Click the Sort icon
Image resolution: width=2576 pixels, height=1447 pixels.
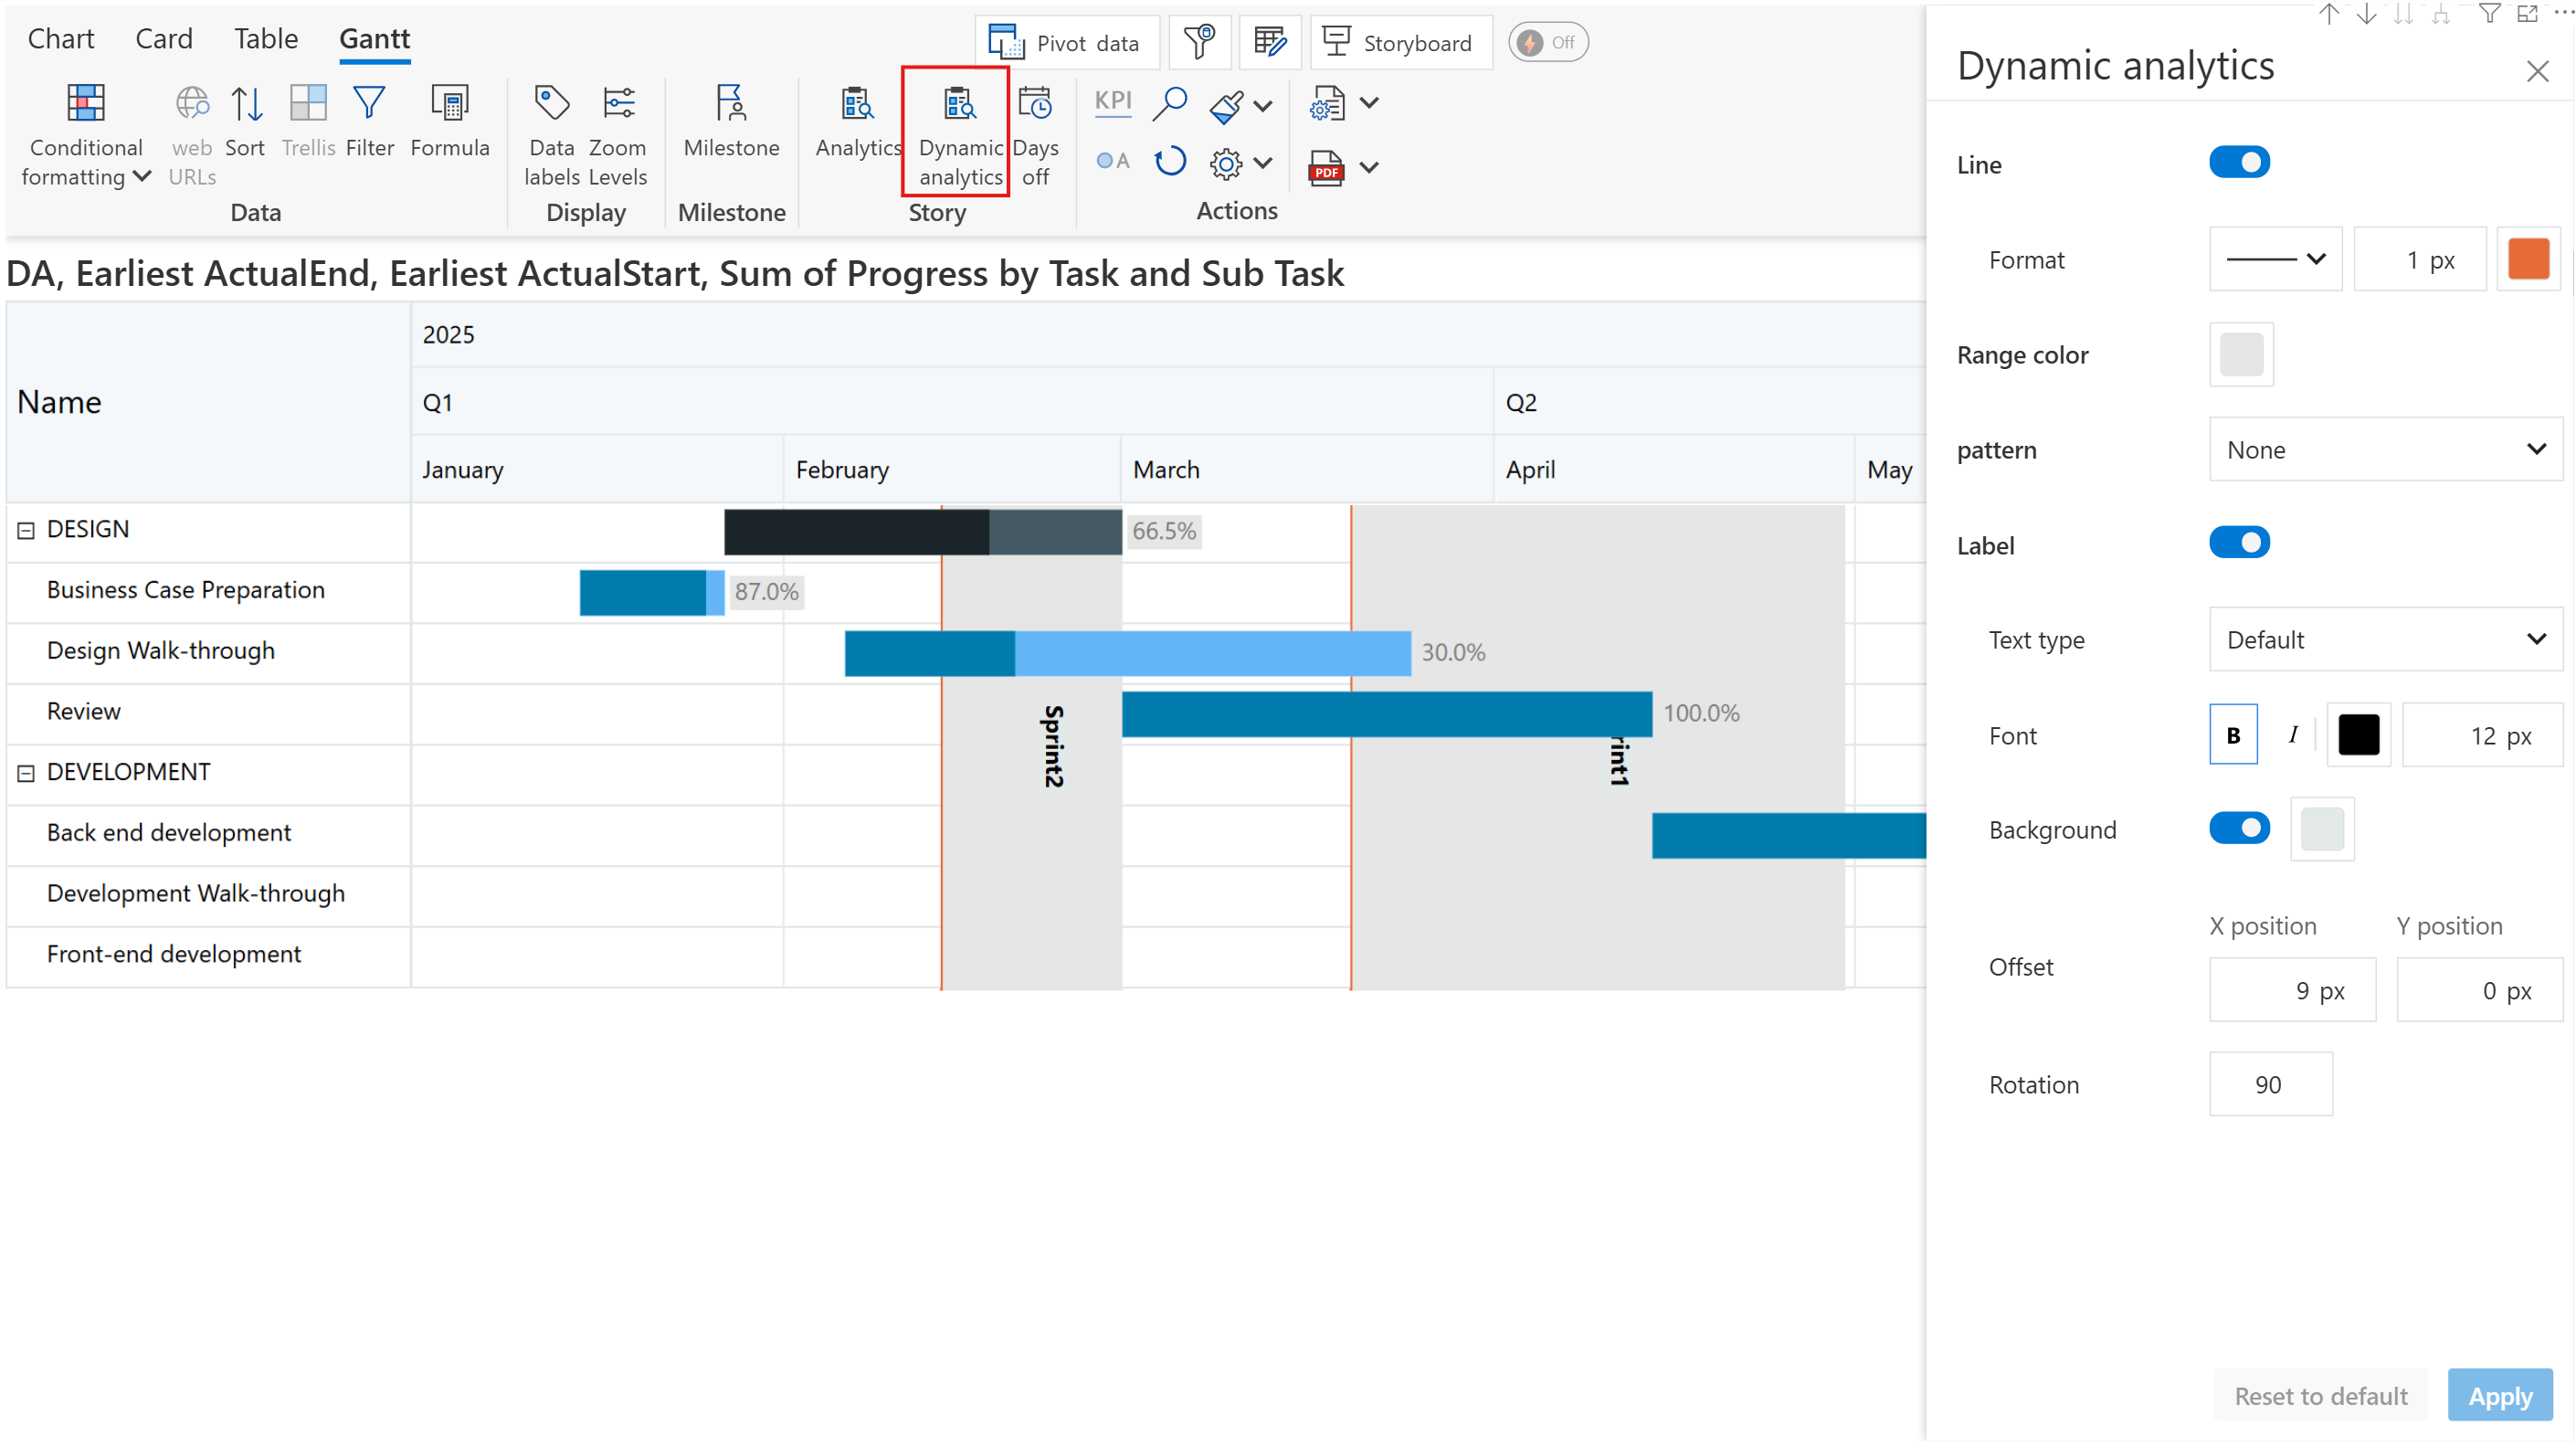point(246,103)
